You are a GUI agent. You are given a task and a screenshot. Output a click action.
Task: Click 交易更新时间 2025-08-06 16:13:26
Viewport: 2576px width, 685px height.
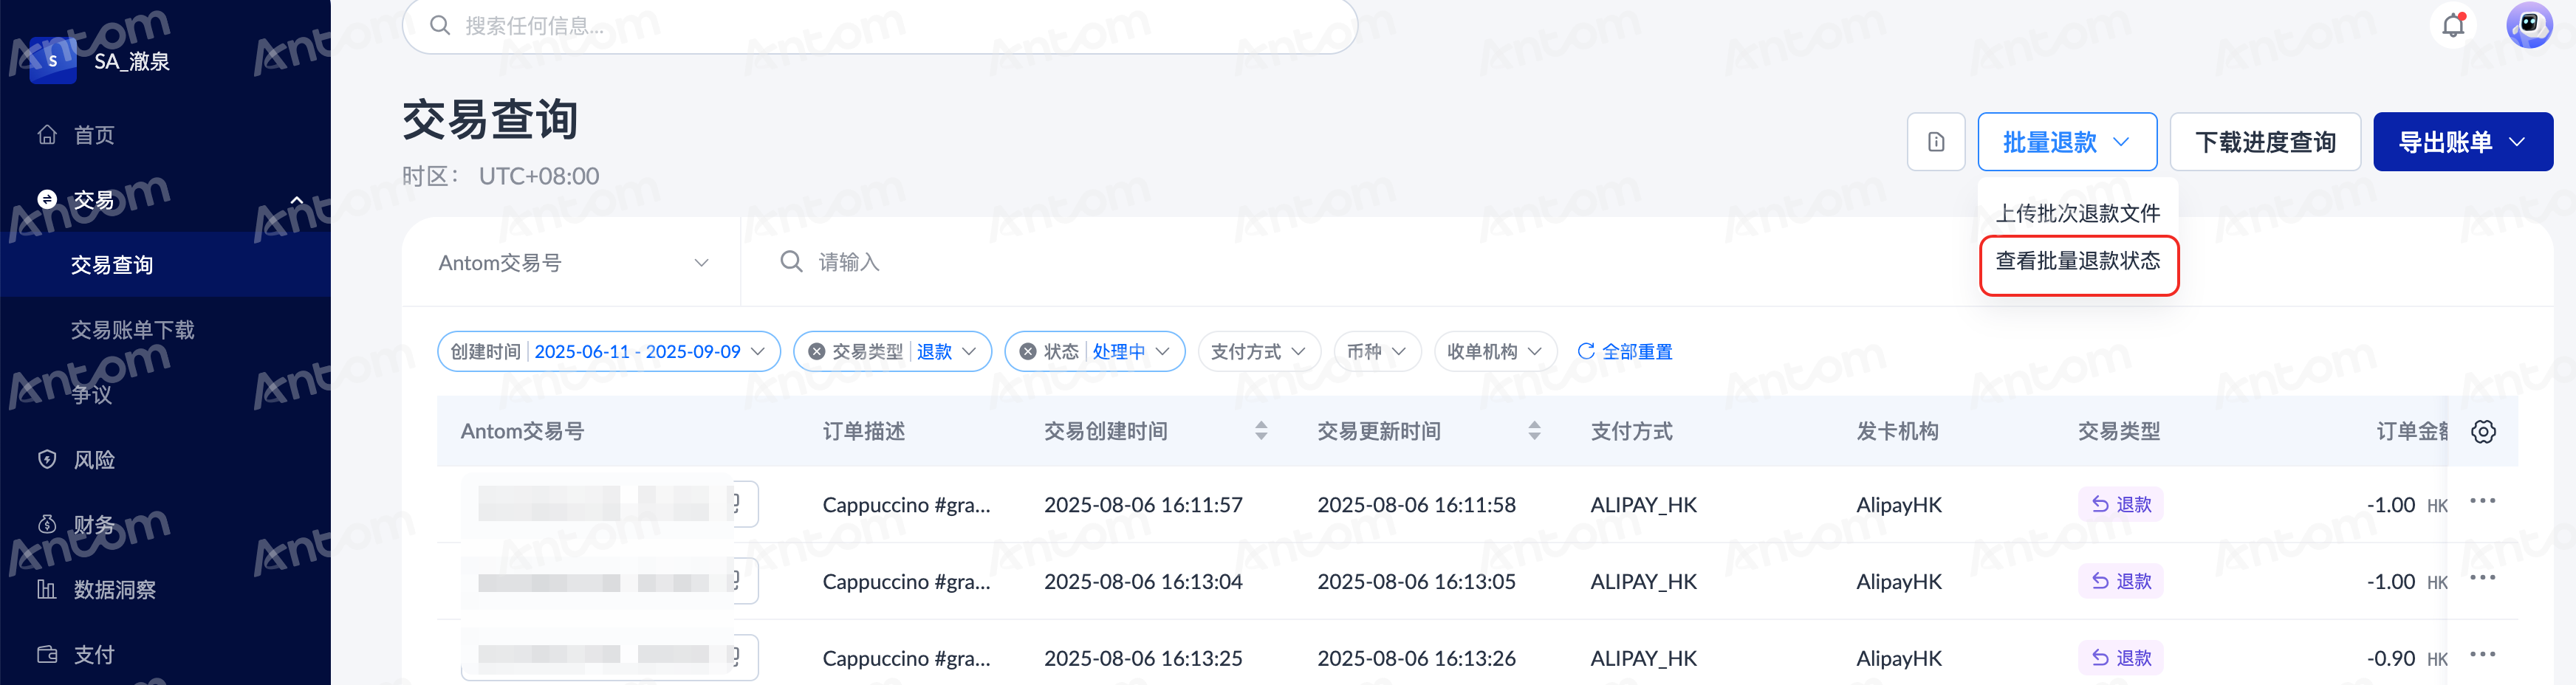tap(1416, 659)
